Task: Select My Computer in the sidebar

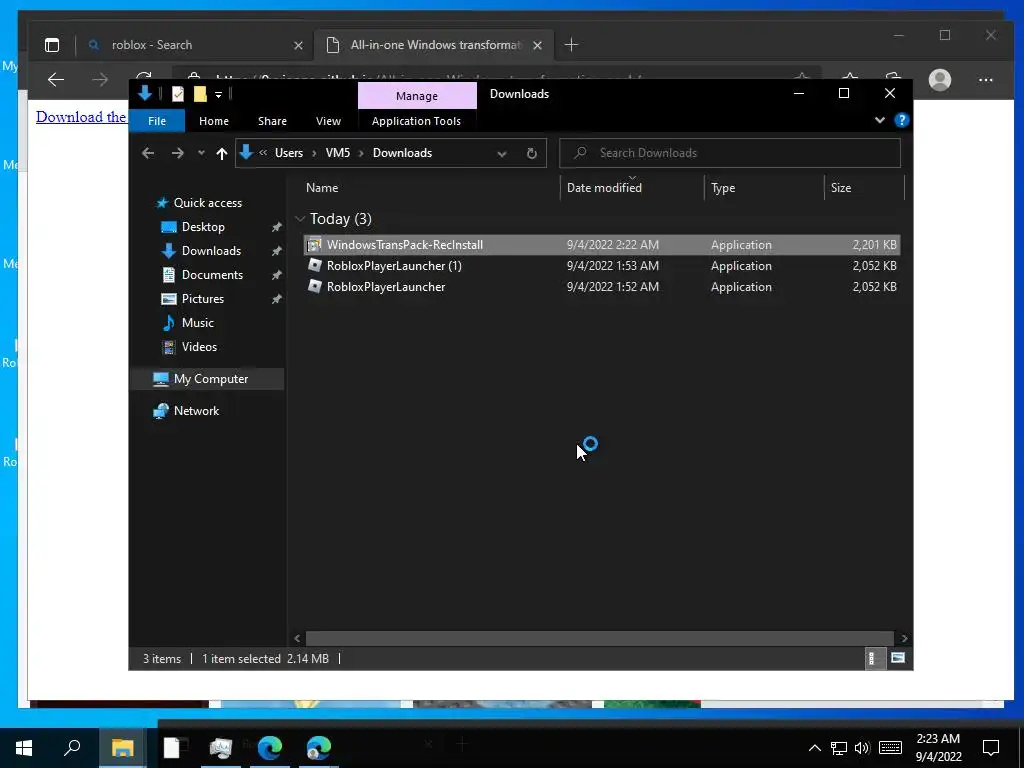Action: click(x=210, y=379)
